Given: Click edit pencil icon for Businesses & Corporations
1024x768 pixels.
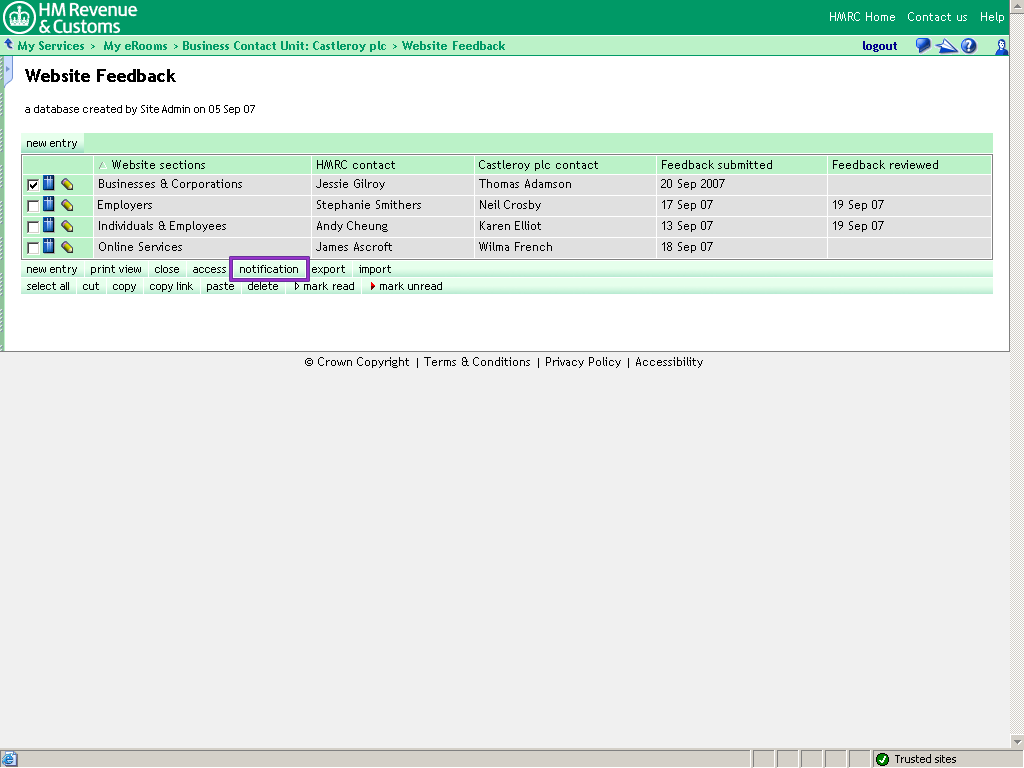Looking at the screenshot, I should point(67,184).
